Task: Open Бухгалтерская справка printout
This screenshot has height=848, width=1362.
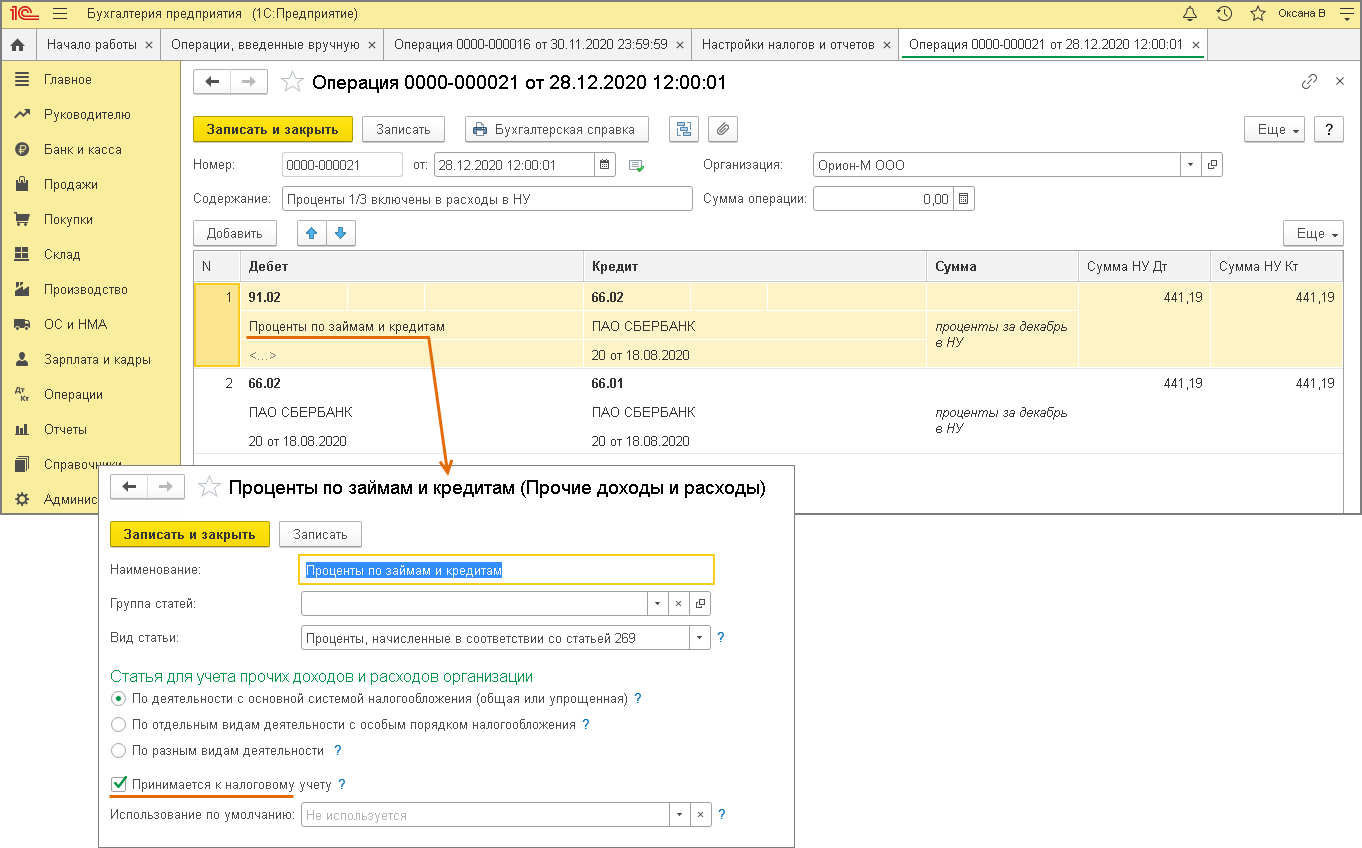Action: [x=557, y=129]
